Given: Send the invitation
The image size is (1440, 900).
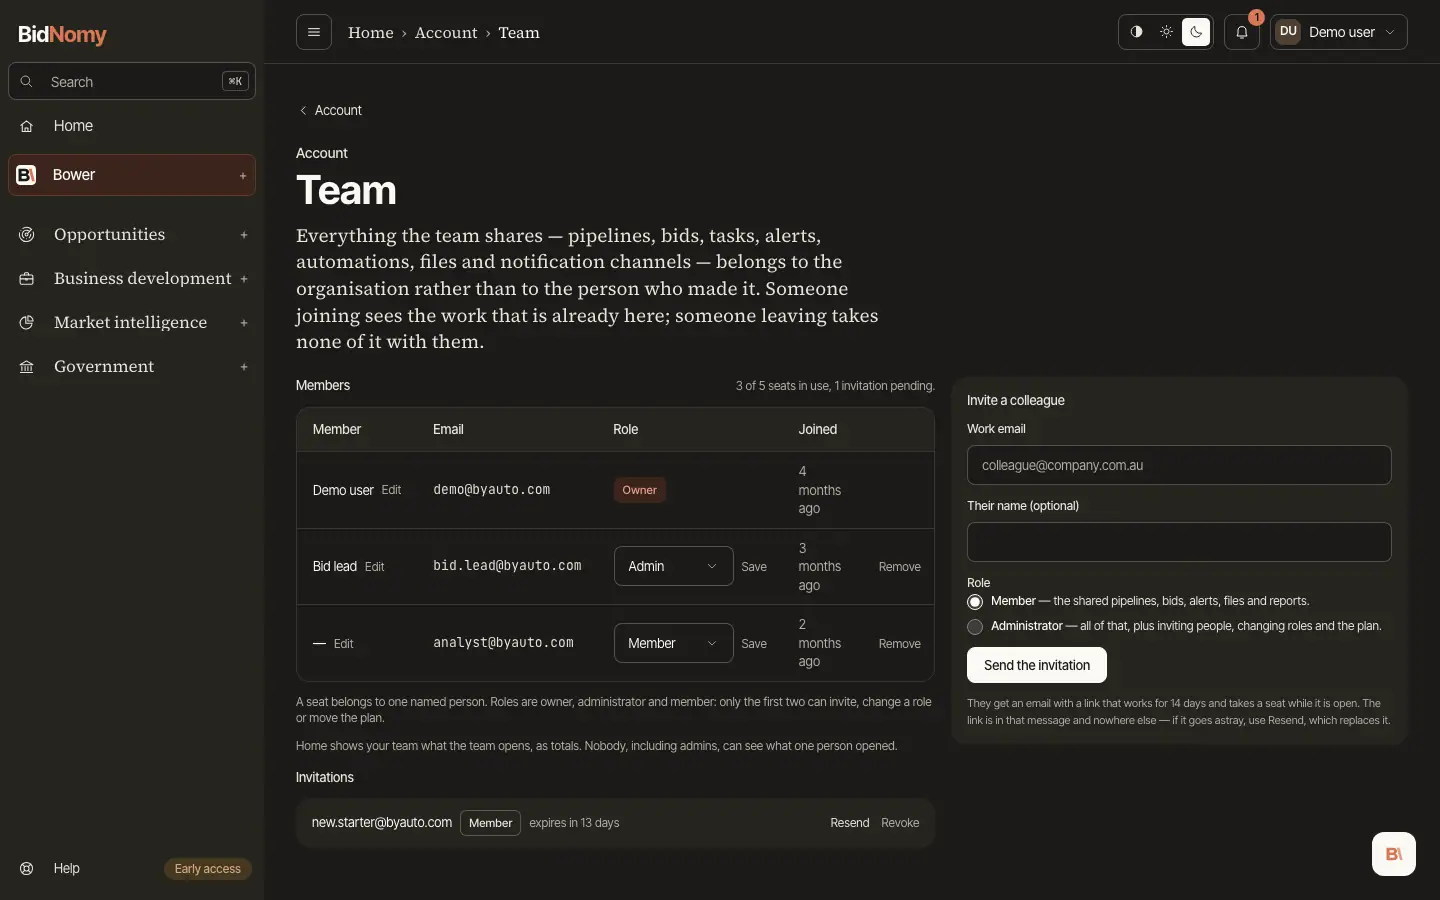Looking at the screenshot, I should coord(1037,665).
